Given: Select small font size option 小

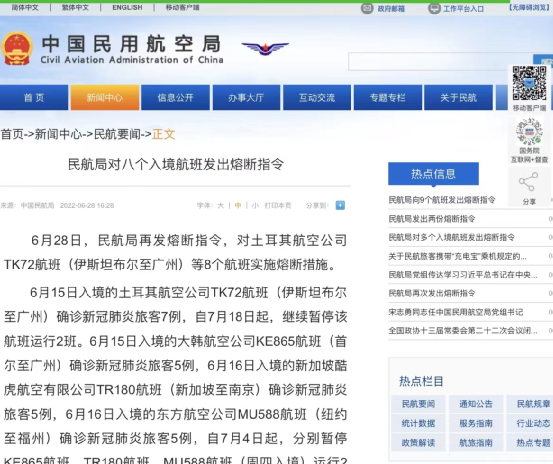Looking at the screenshot, I should [x=255, y=206].
